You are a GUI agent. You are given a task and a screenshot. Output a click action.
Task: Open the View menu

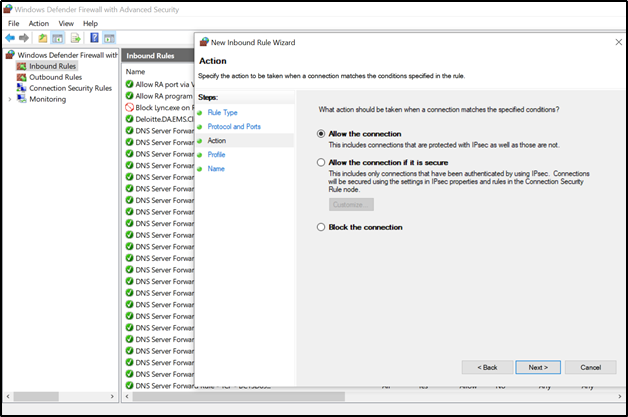click(x=66, y=23)
